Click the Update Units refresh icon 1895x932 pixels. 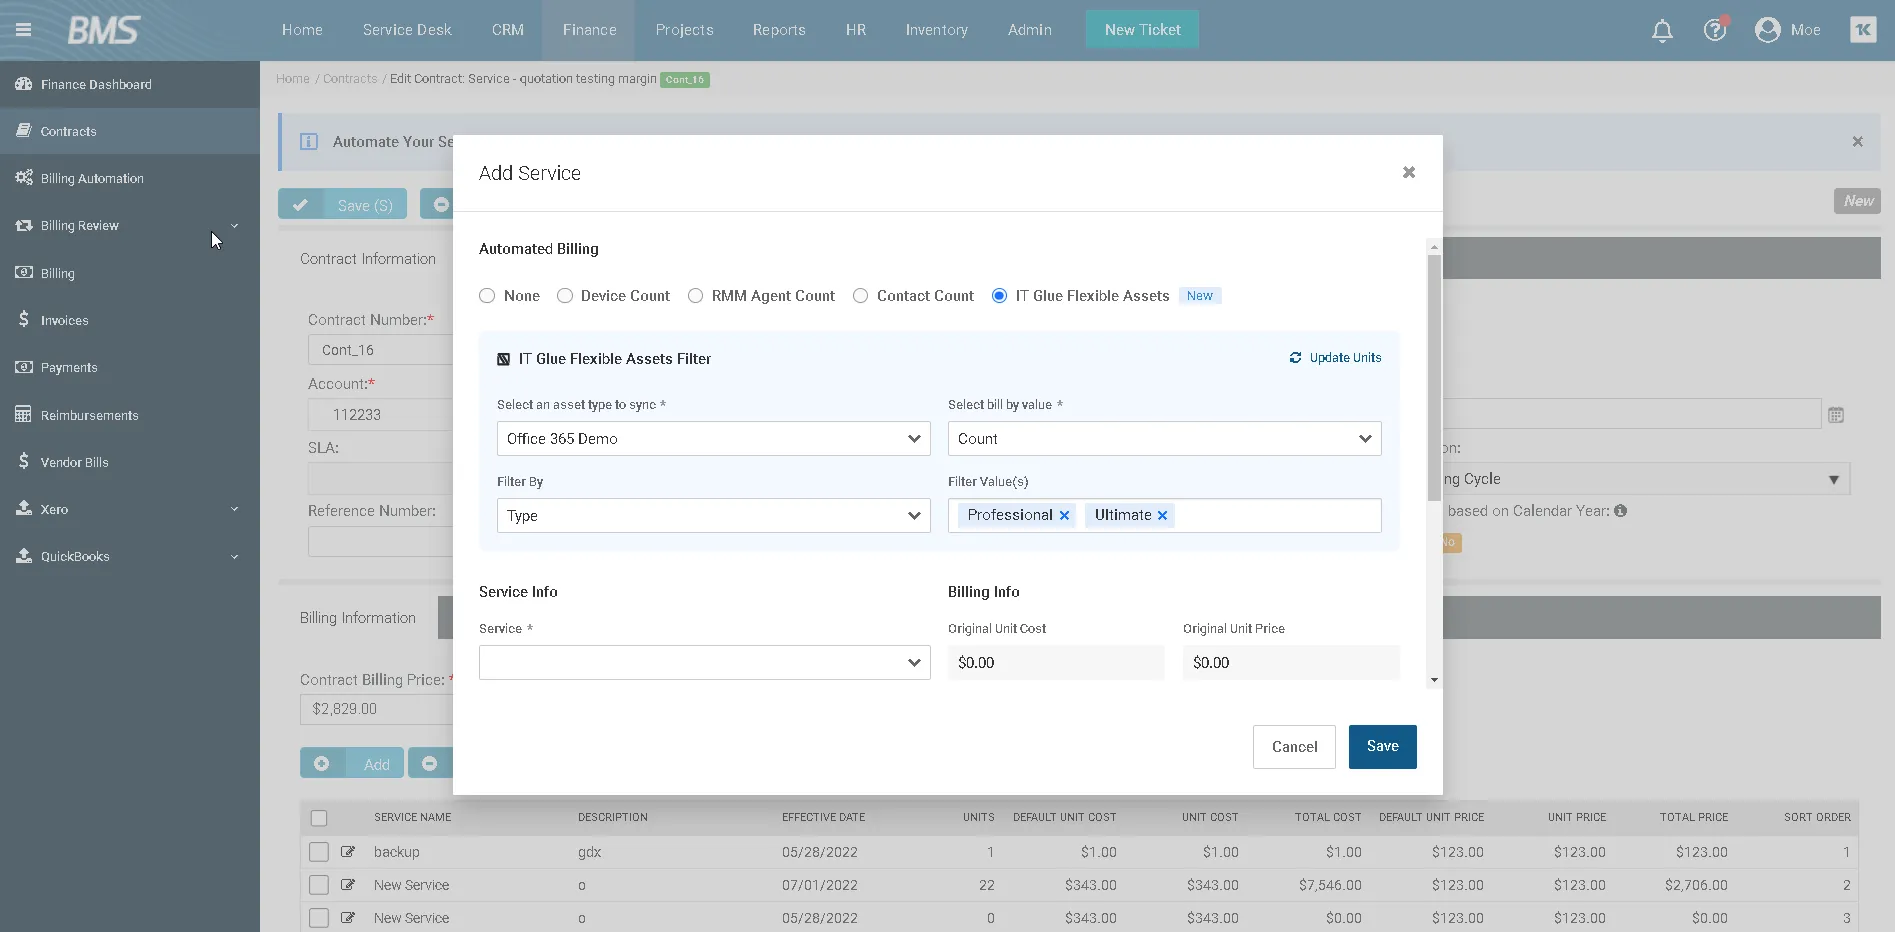[1295, 358]
